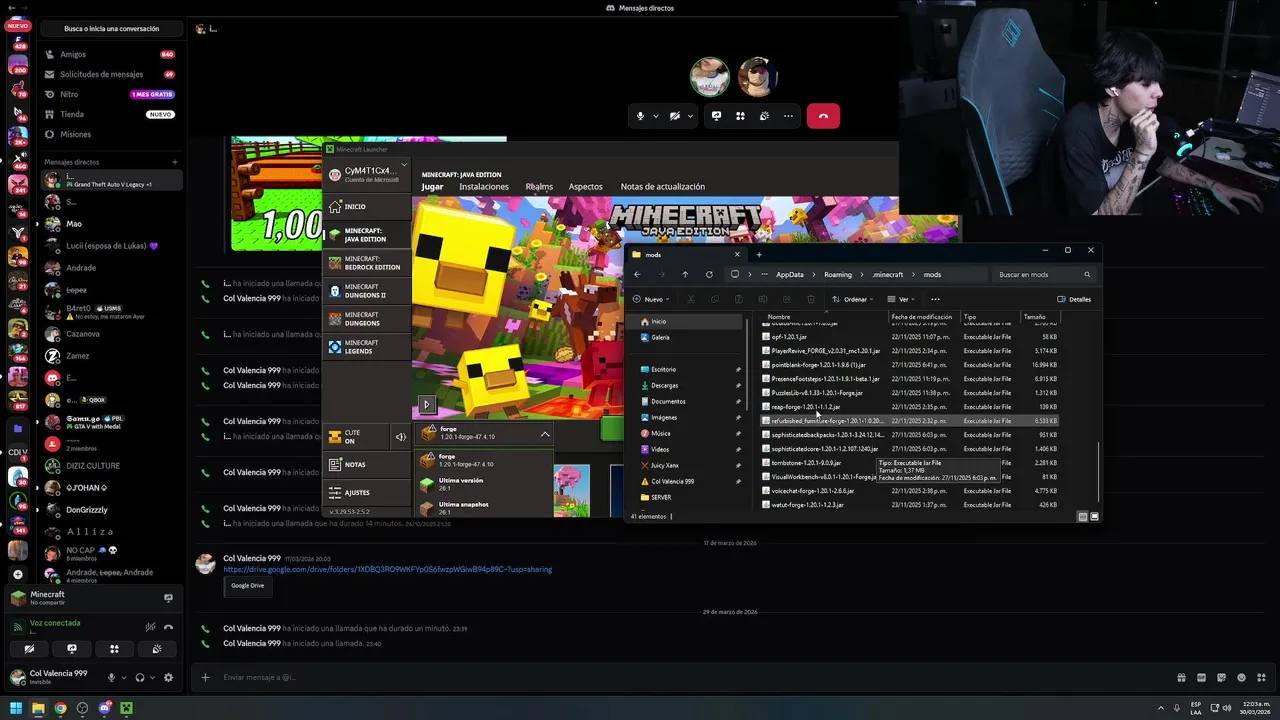Image resolution: width=1280 pixels, height=720 pixels.
Task: Hang up the Discord call with red button
Action: tap(823, 116)
